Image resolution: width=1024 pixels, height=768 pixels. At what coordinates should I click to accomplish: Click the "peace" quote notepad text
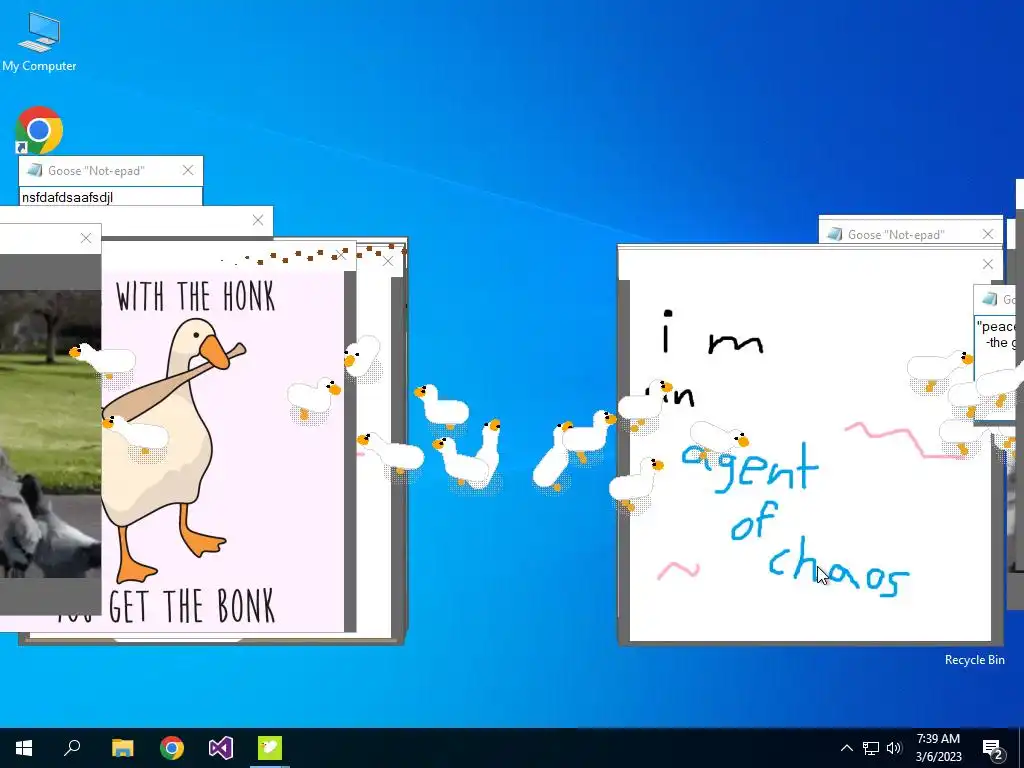995,335
